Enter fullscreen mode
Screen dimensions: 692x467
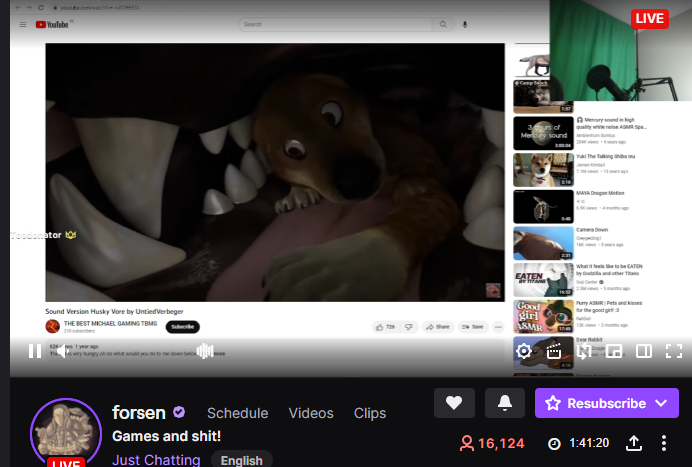[675, 351]
